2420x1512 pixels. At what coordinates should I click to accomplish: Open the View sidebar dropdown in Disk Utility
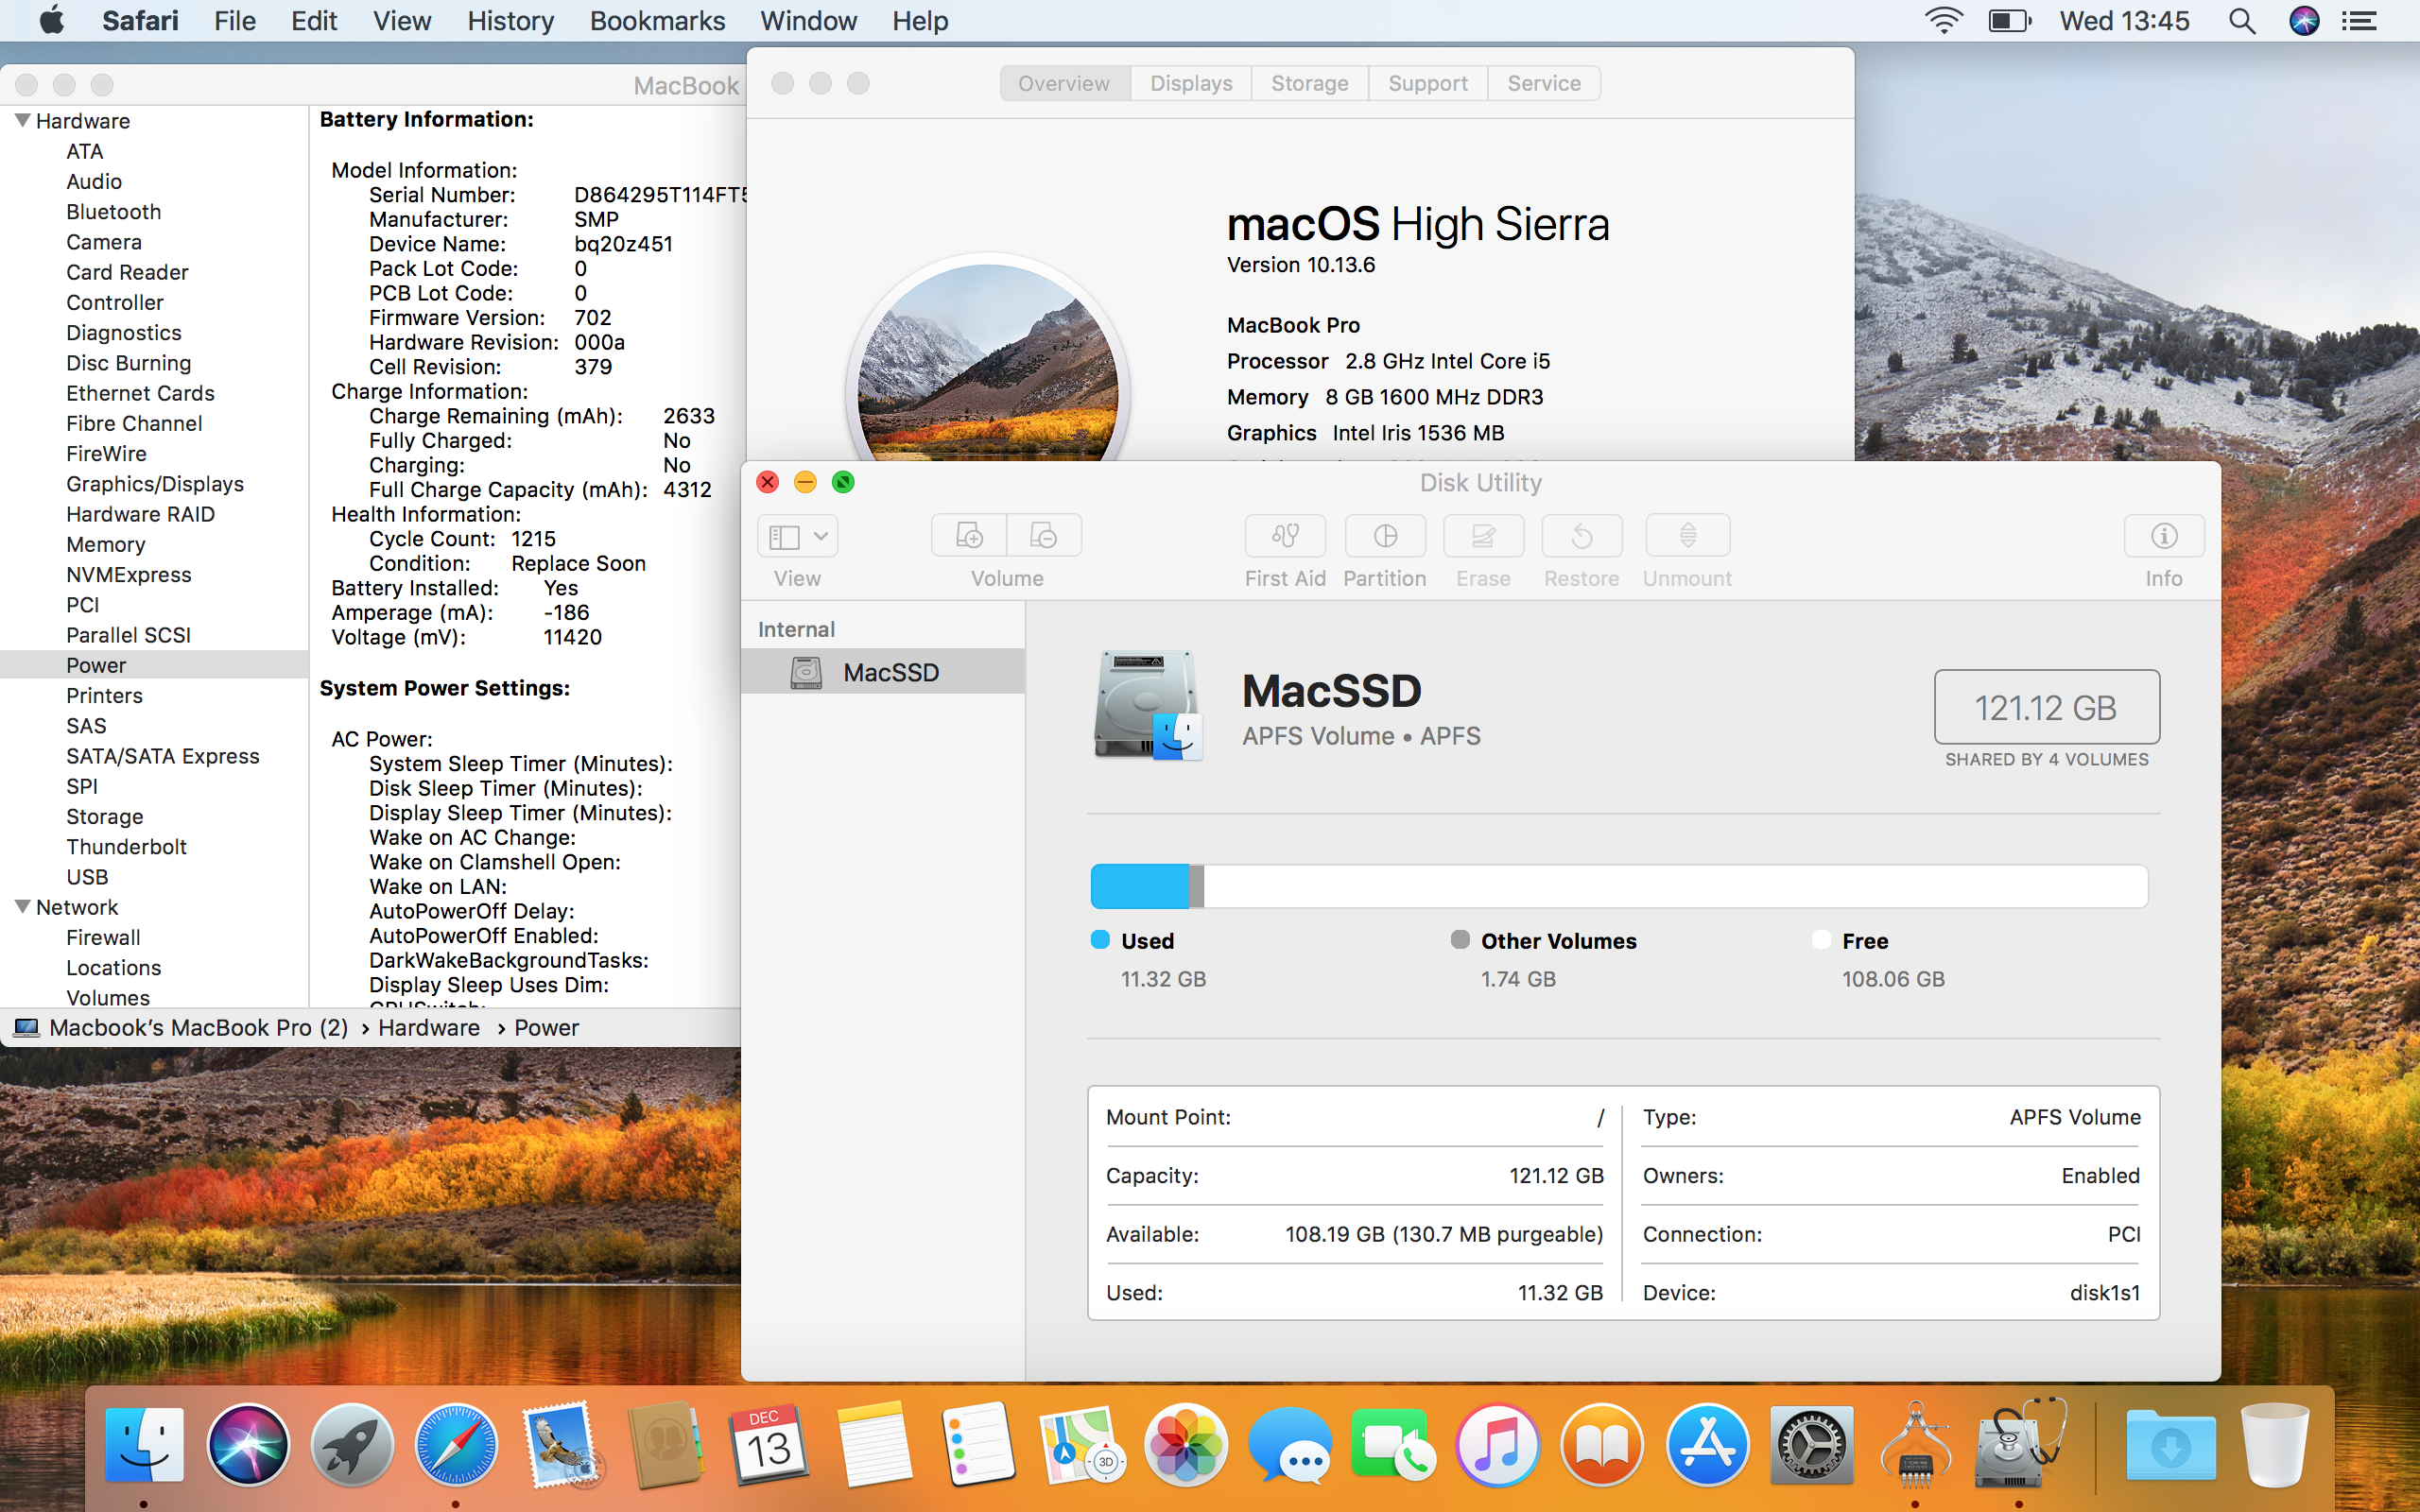[797, 536]
